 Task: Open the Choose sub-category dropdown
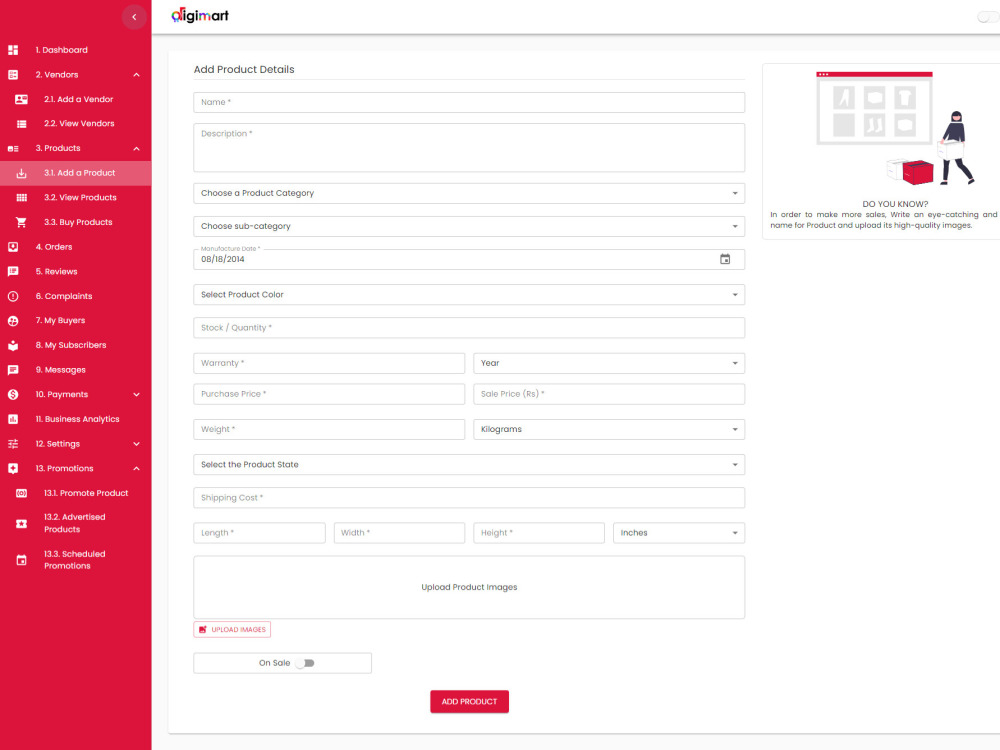[x=469, y=226]
